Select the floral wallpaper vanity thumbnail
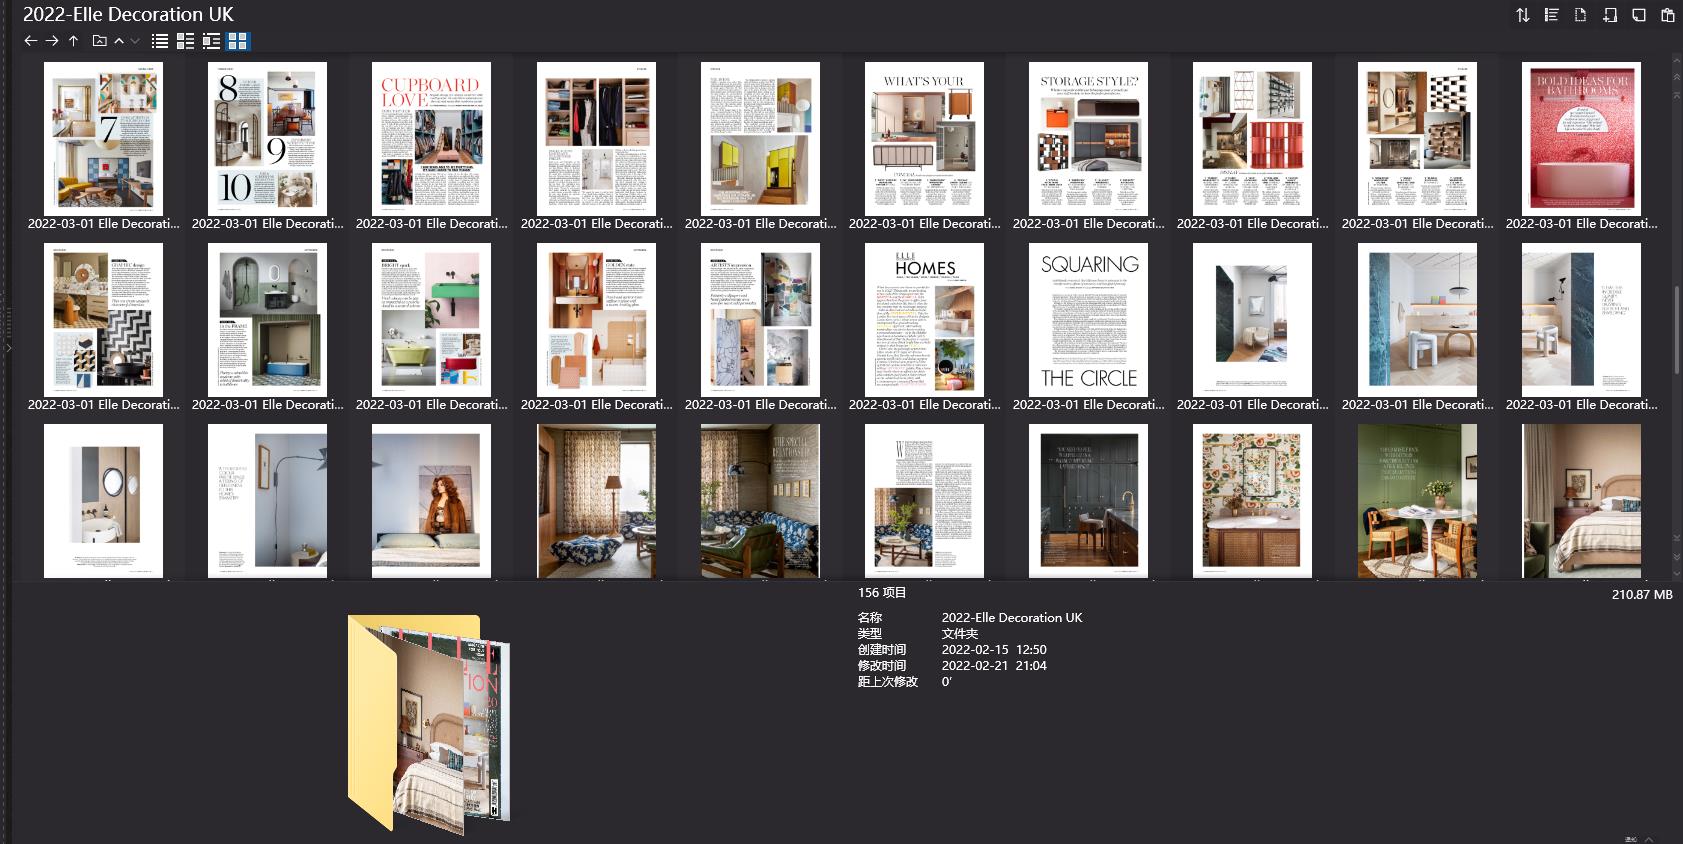The image size is (1683, 844). 1252,501
